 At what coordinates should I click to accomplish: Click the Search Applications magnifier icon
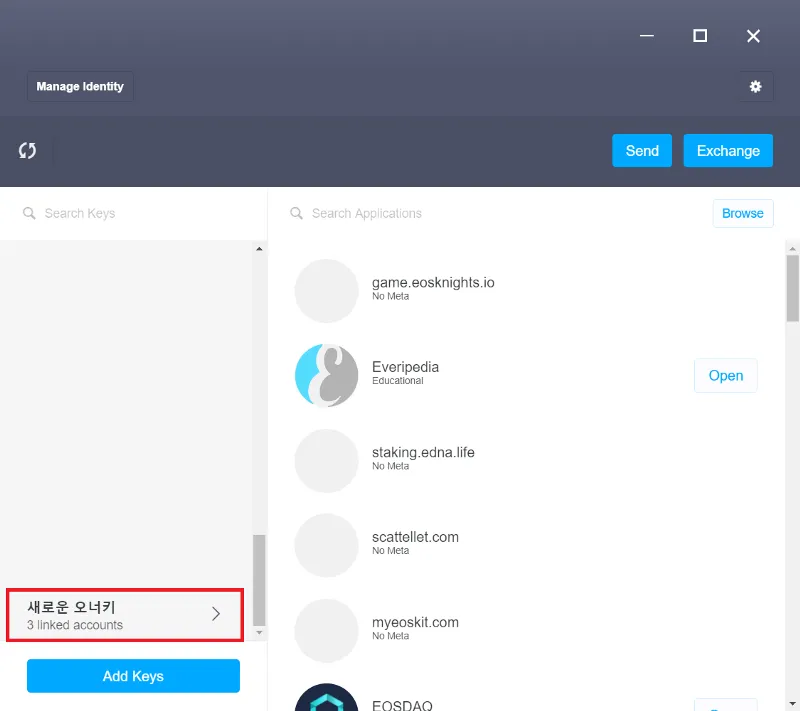coord(296,213)
